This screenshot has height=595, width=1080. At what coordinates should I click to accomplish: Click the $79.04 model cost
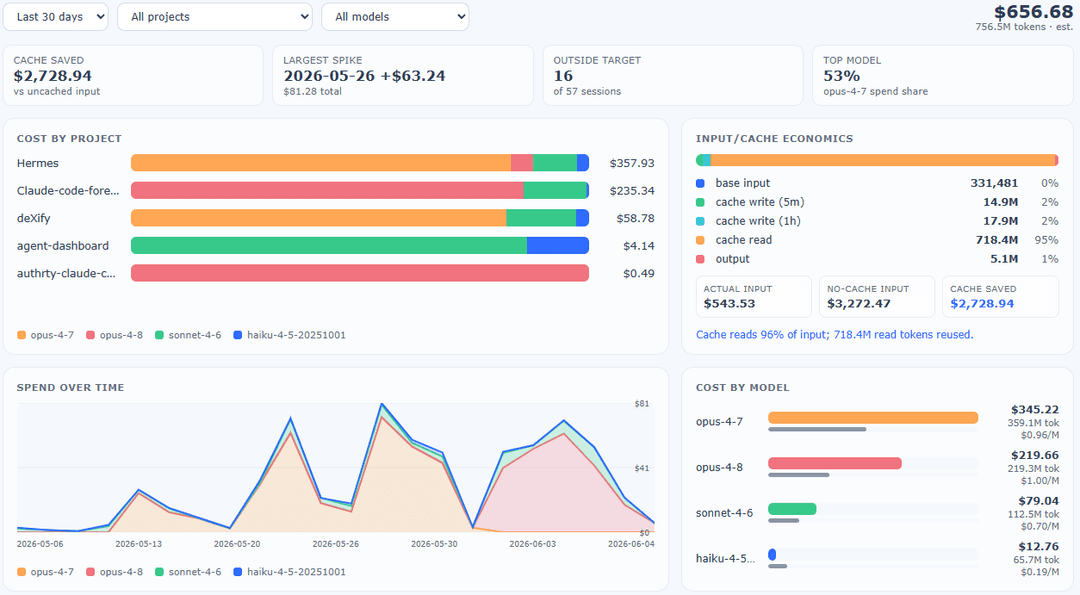click(1039, 501)
